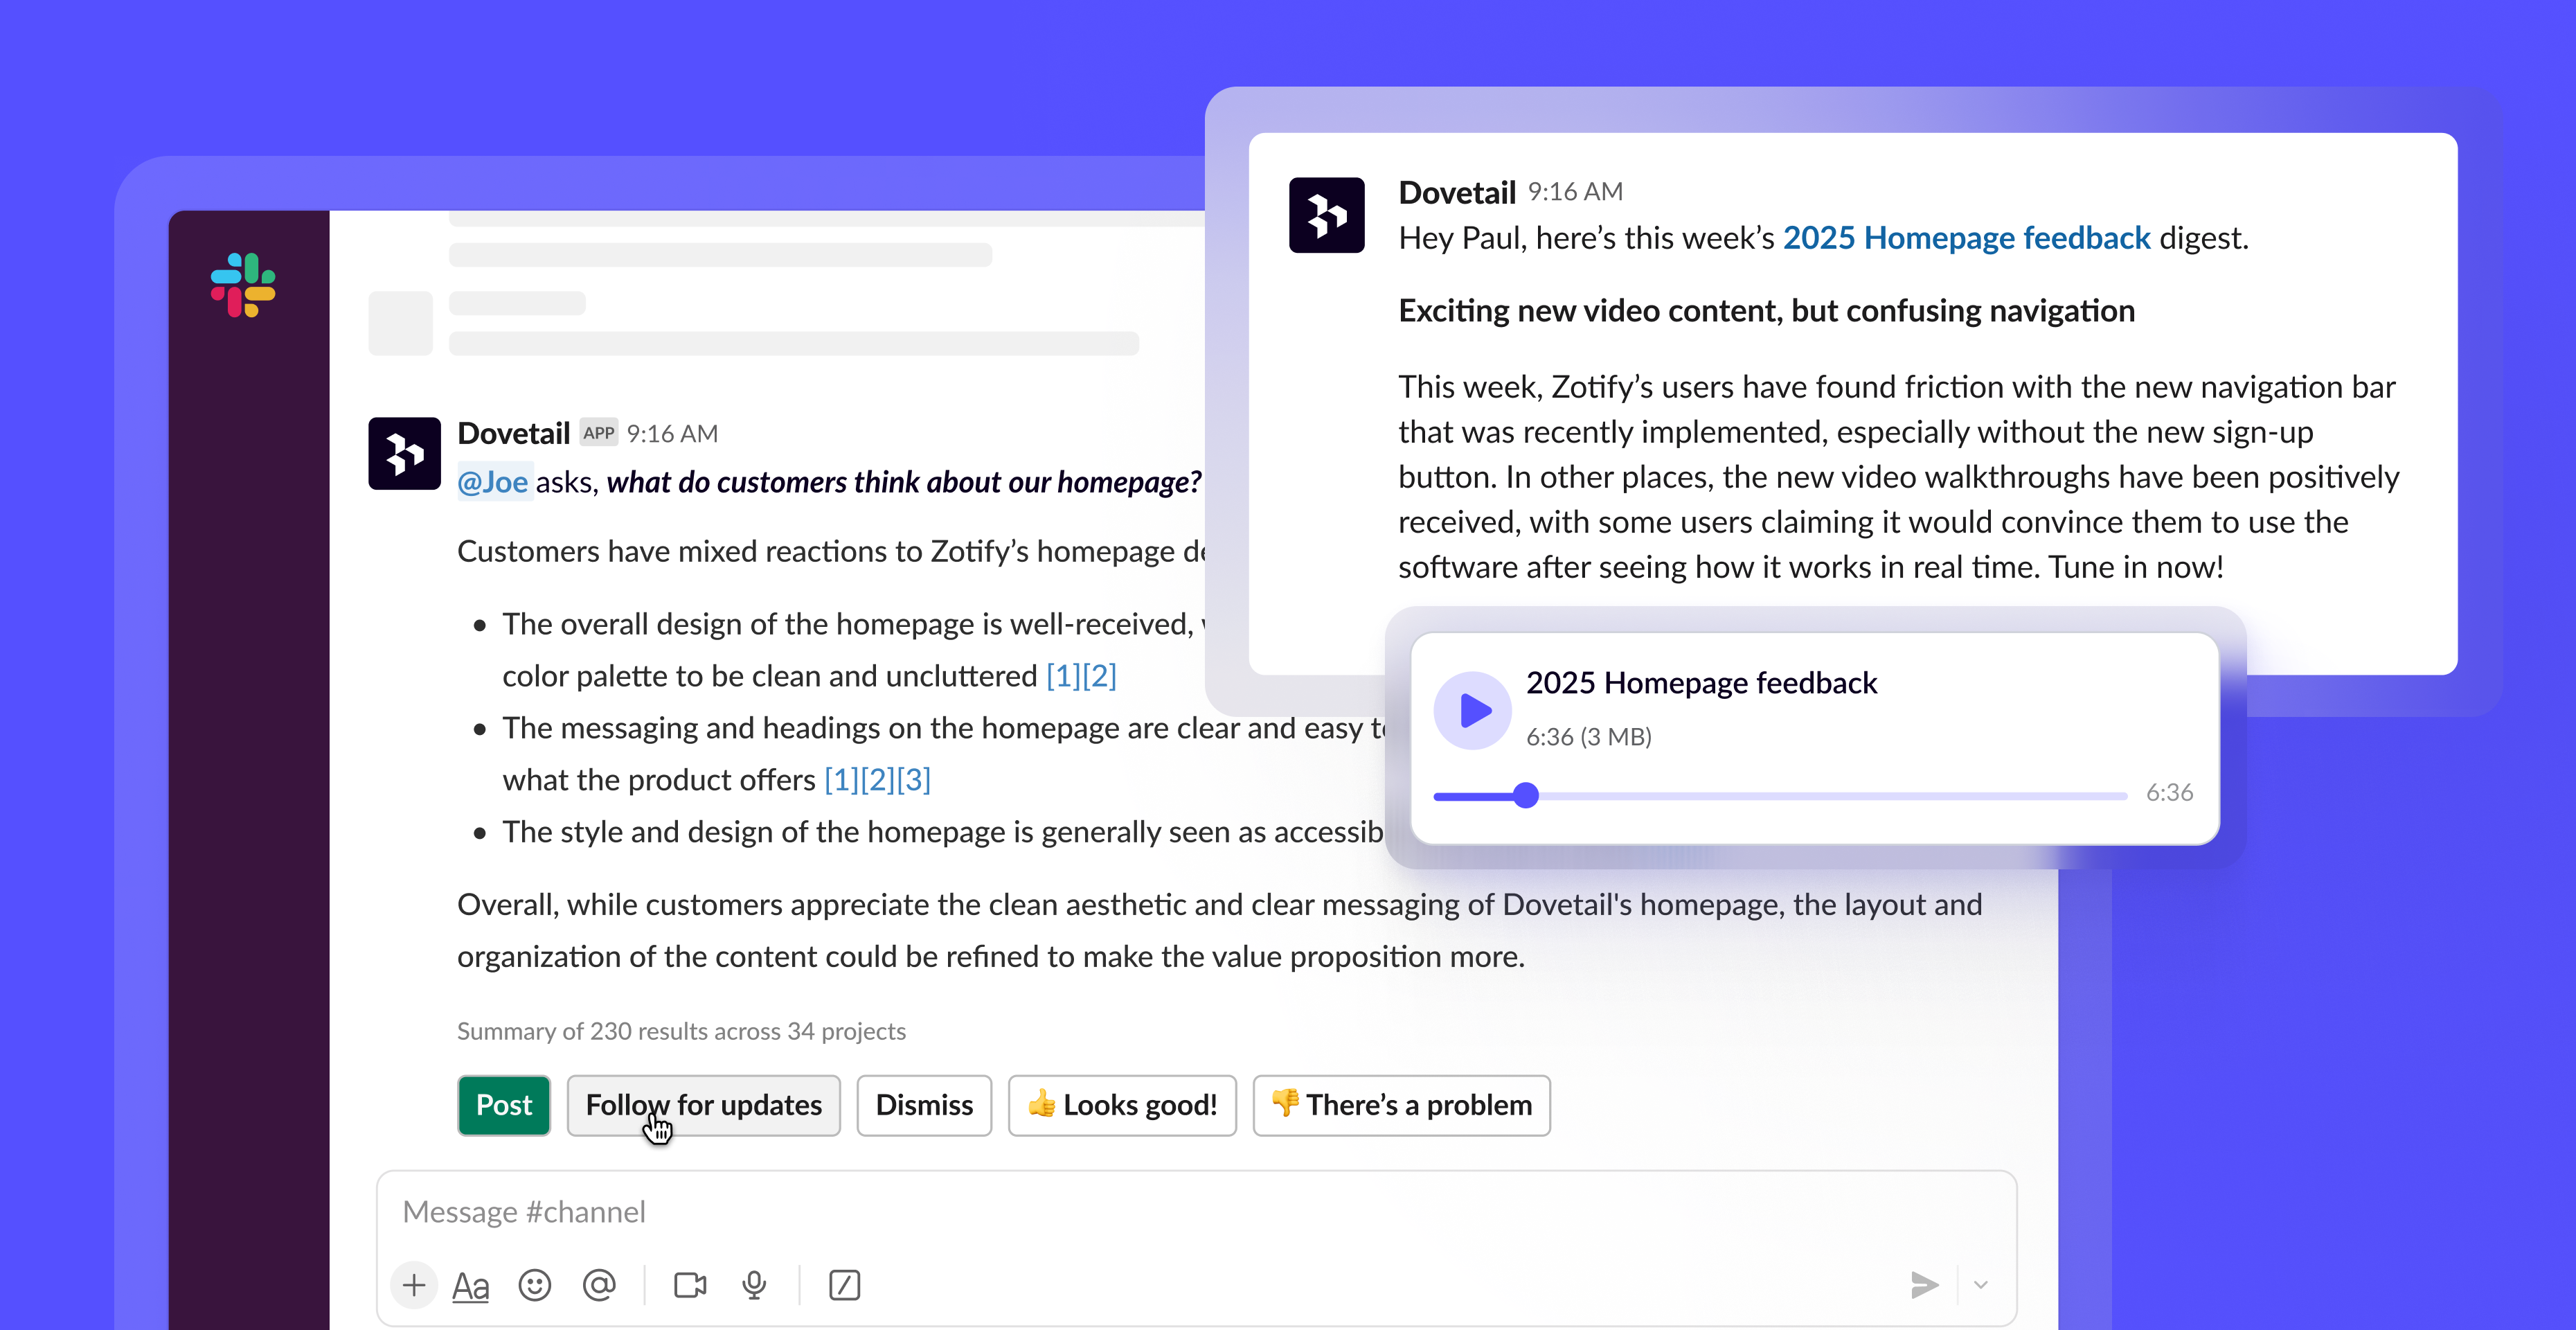
Task: Play the 2025 Homepage feedback audio
Action: click(x=1472, y=710)
